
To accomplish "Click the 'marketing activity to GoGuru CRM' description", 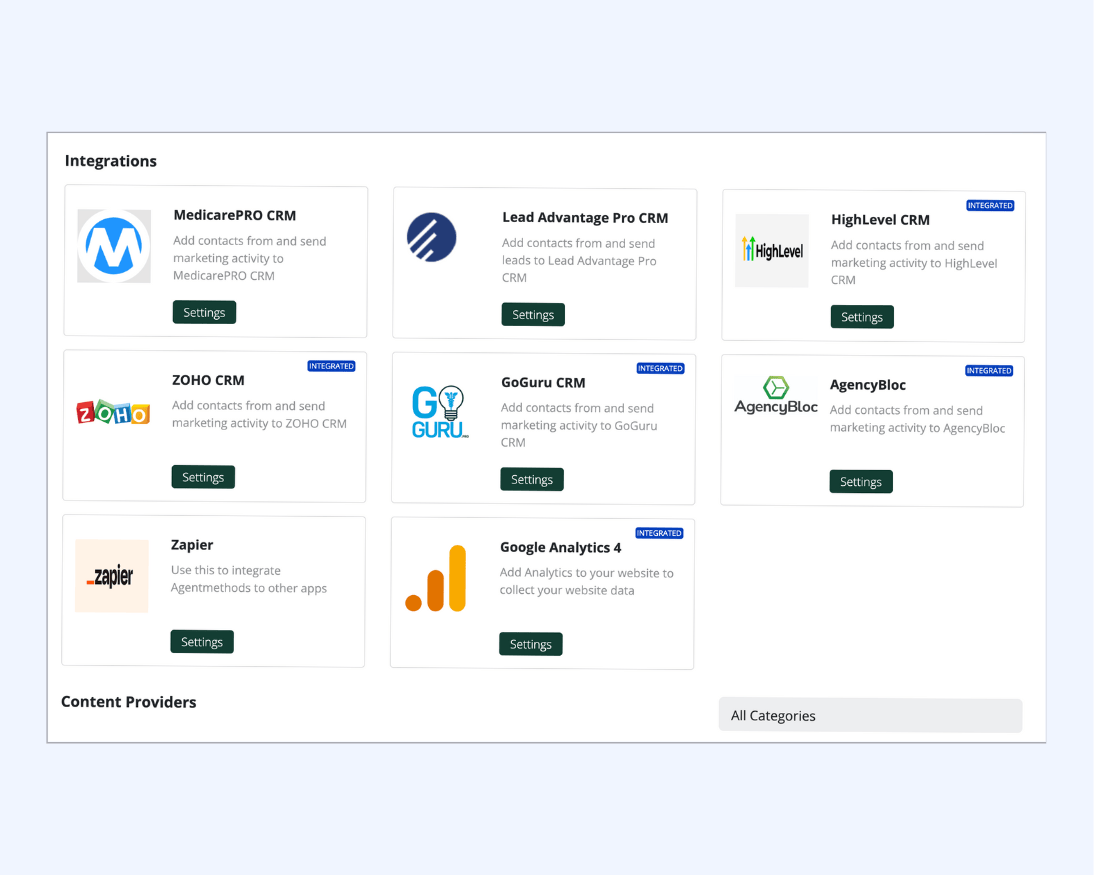I will point(579,425).
